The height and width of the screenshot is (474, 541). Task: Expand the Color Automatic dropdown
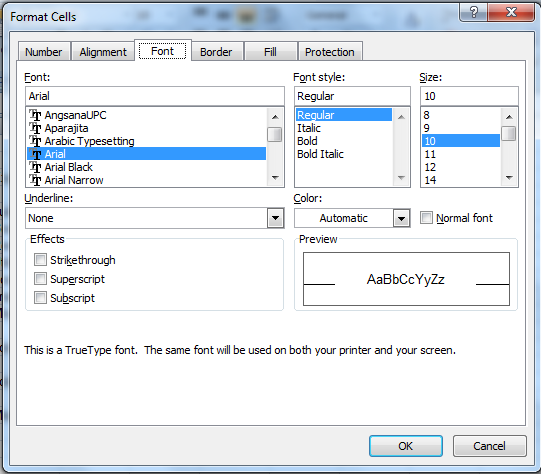pos(401,218)
